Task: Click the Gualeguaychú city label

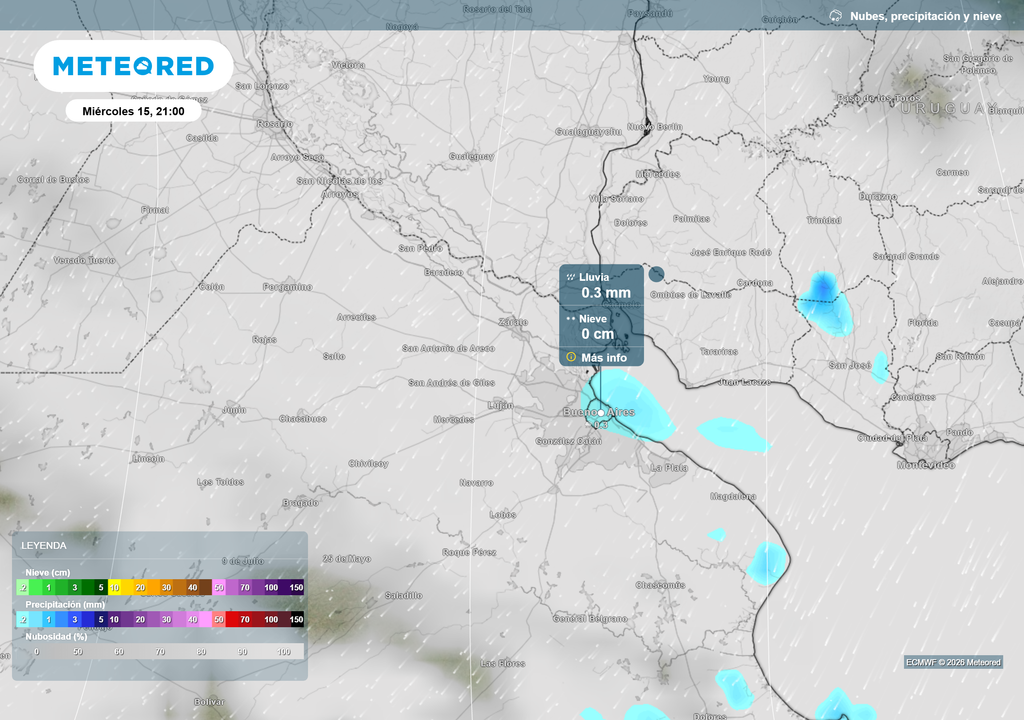Action: pyautogui.click(x=588, y=132)
